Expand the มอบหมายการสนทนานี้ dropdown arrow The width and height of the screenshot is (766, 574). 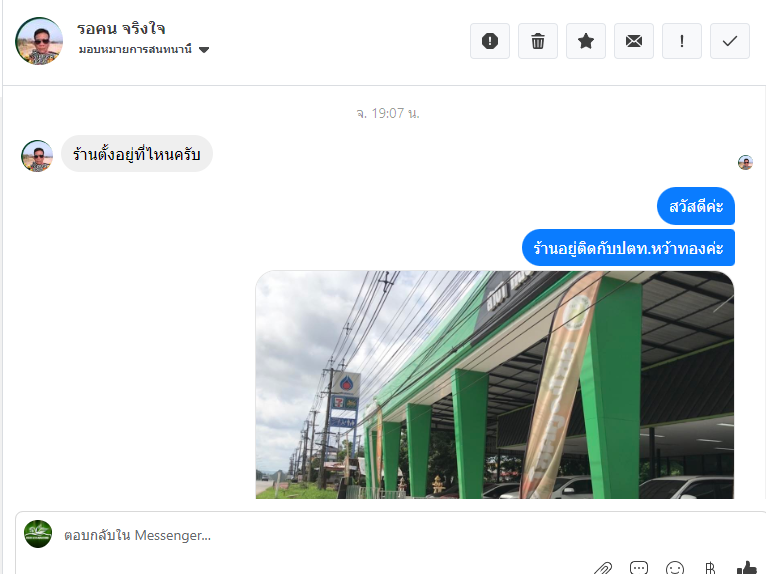pyautogui.click(x=204, y=50)
